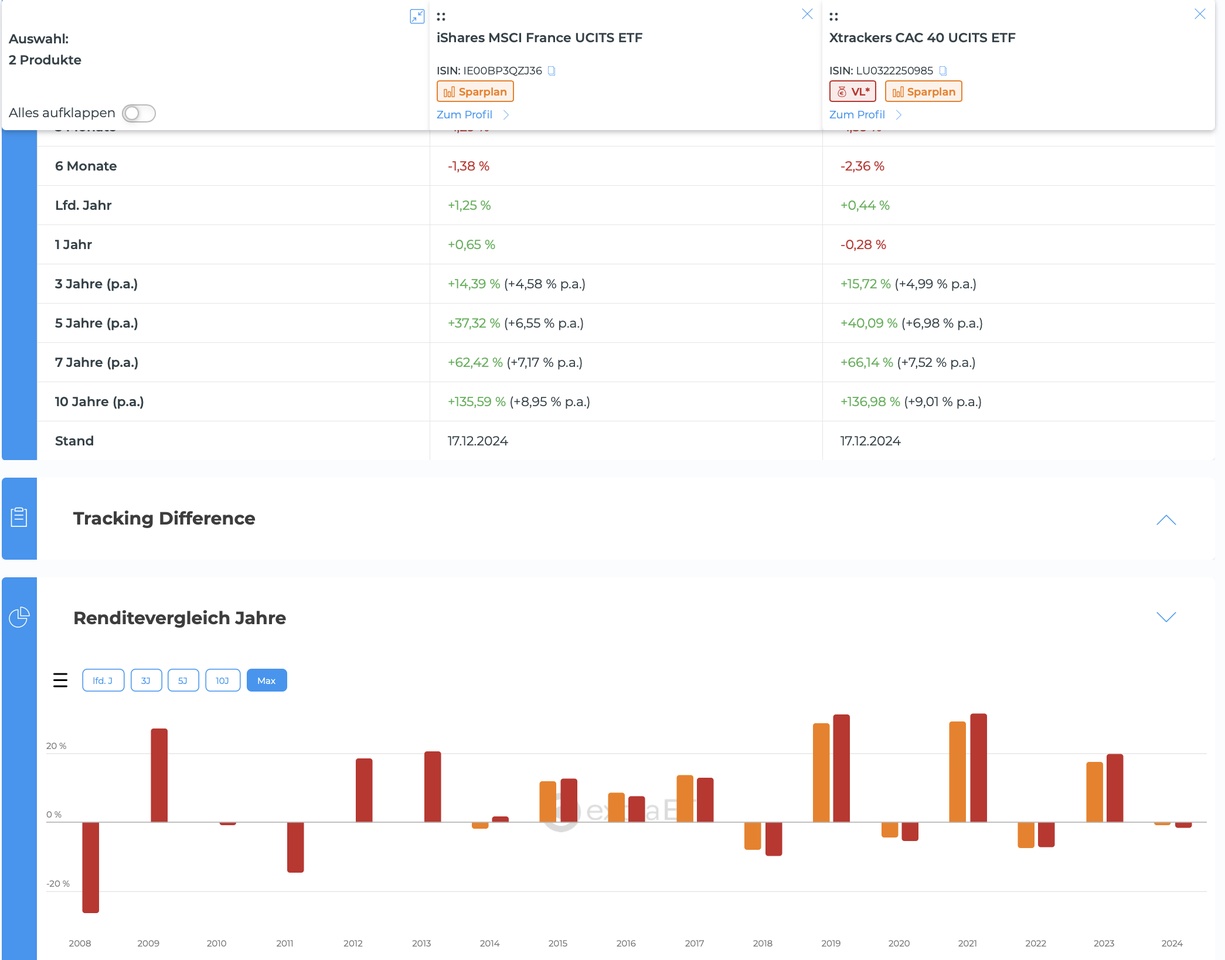Copy the ISIN IE00BP3QZJ36
Viewport: 1225px width, 960px height.
coord(552,71)
